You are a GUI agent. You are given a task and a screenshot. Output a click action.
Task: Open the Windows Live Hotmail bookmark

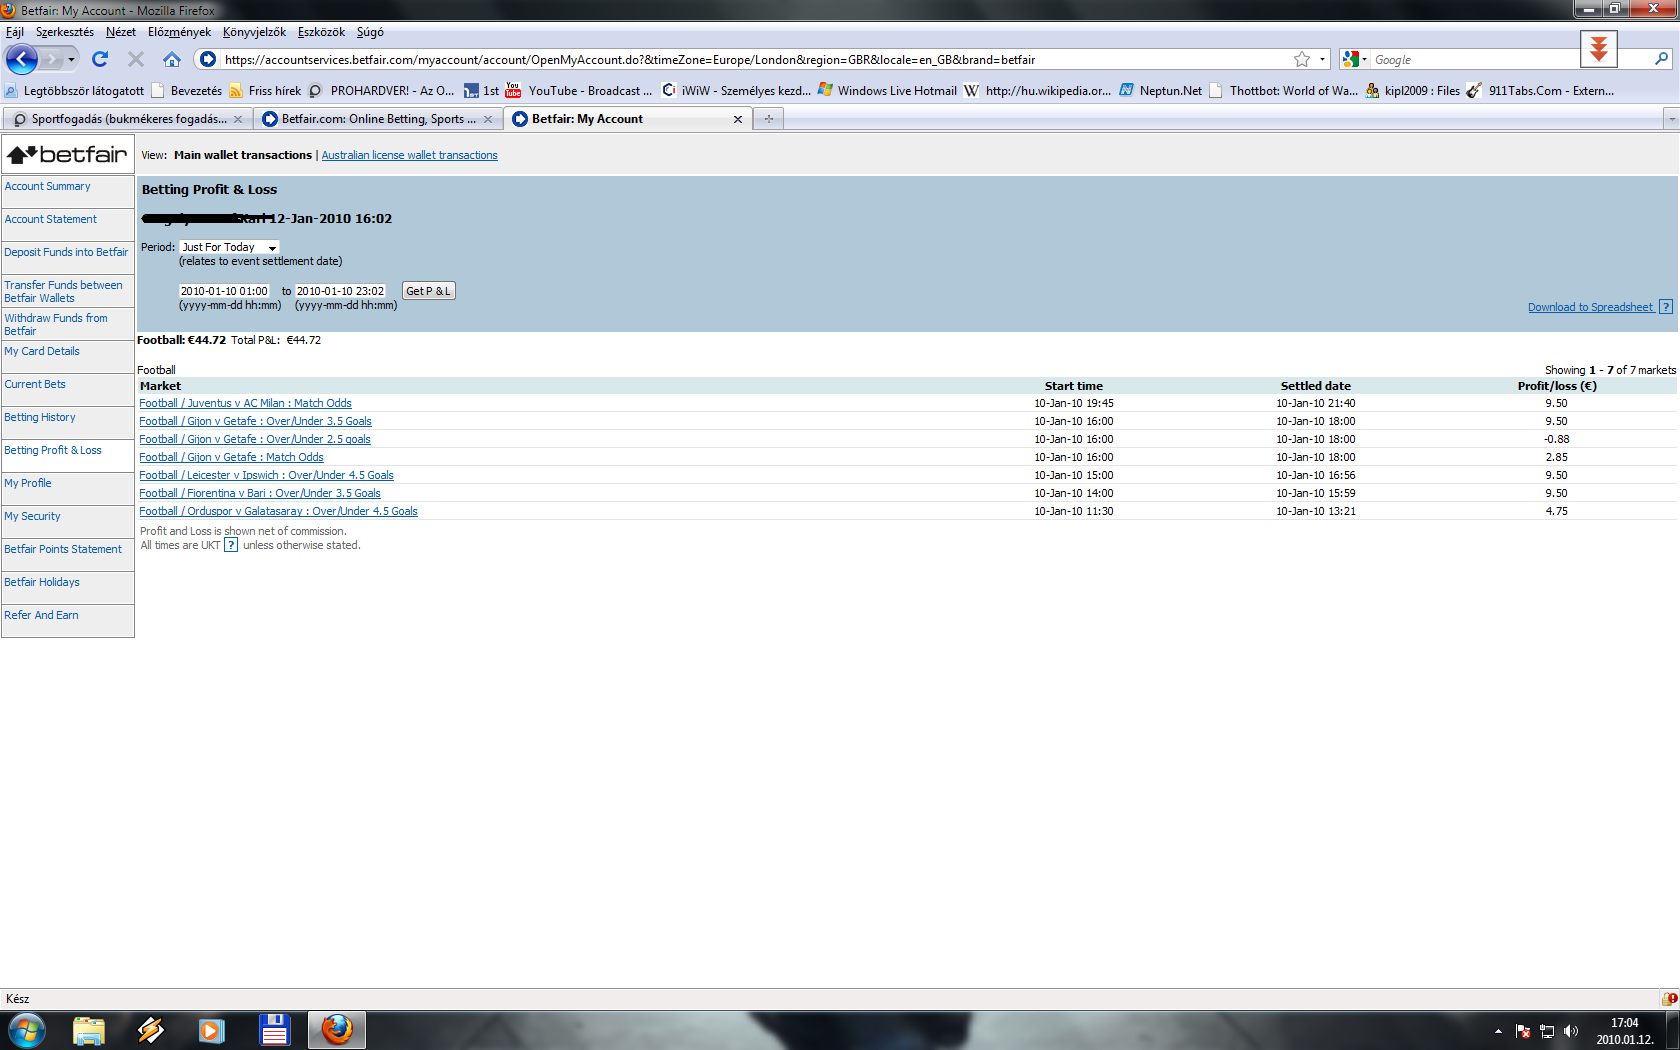click(x=887, y=91)
